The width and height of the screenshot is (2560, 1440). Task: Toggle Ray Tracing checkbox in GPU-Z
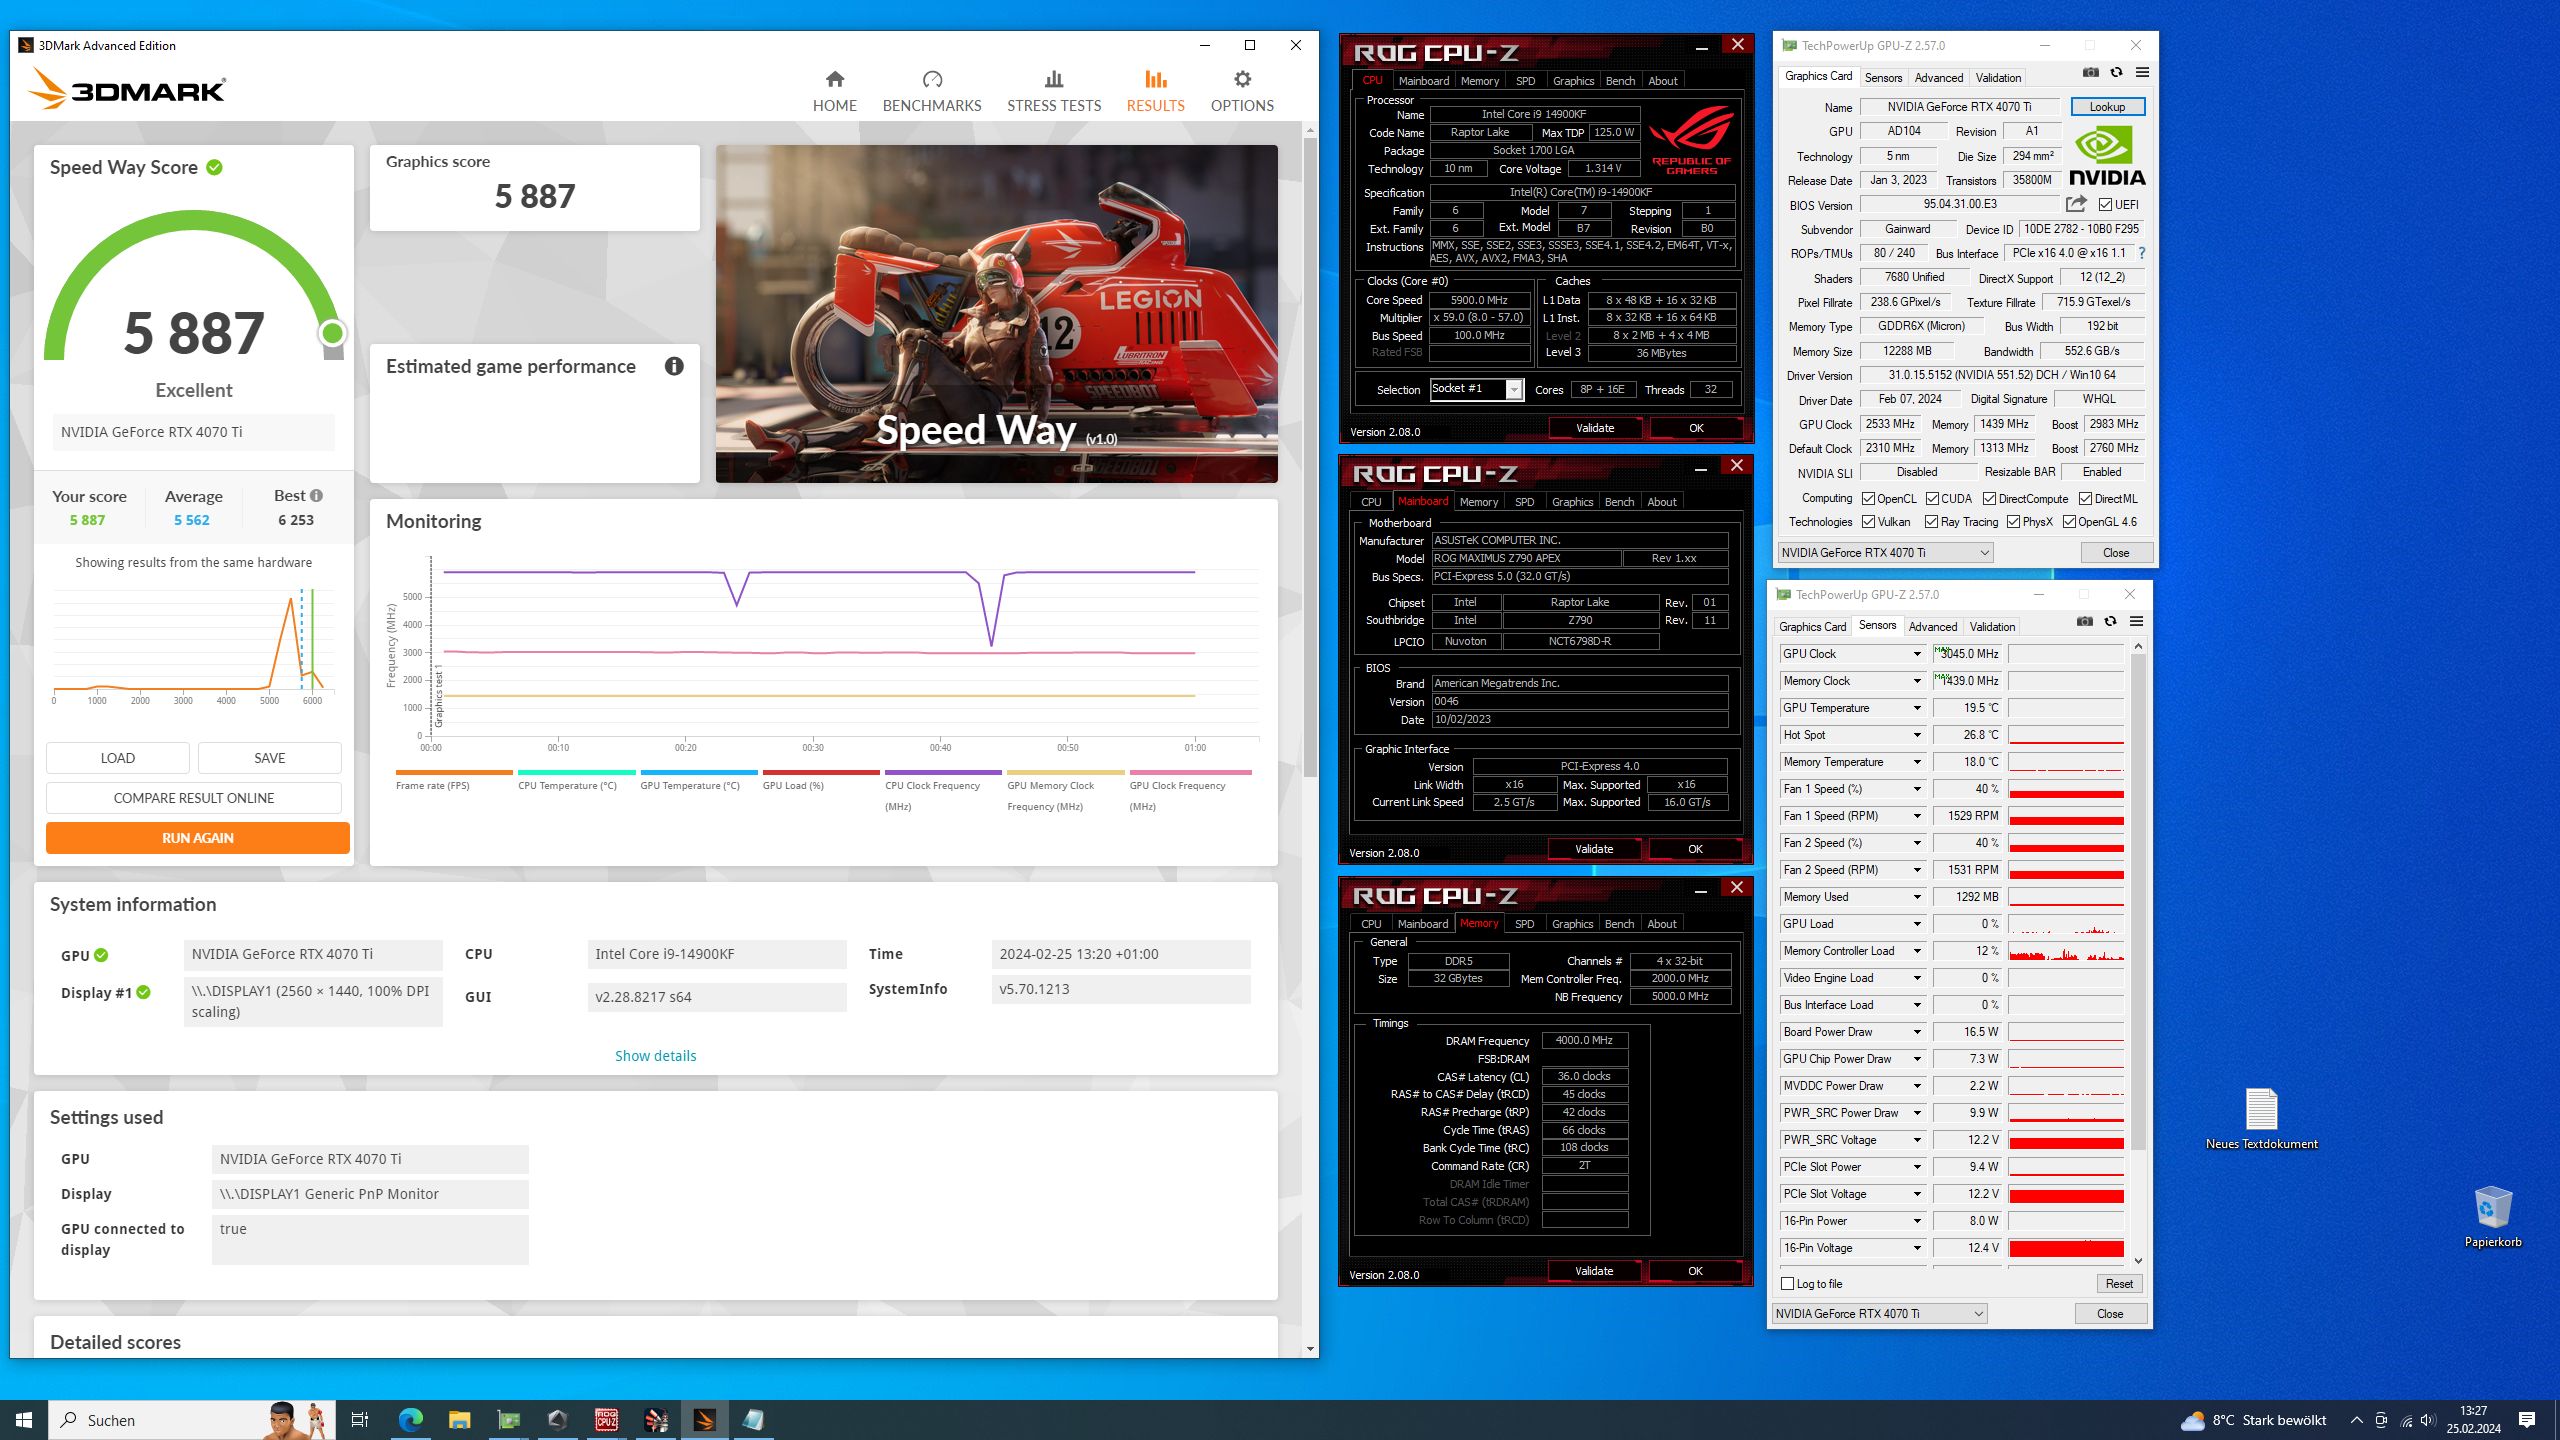1931,521
